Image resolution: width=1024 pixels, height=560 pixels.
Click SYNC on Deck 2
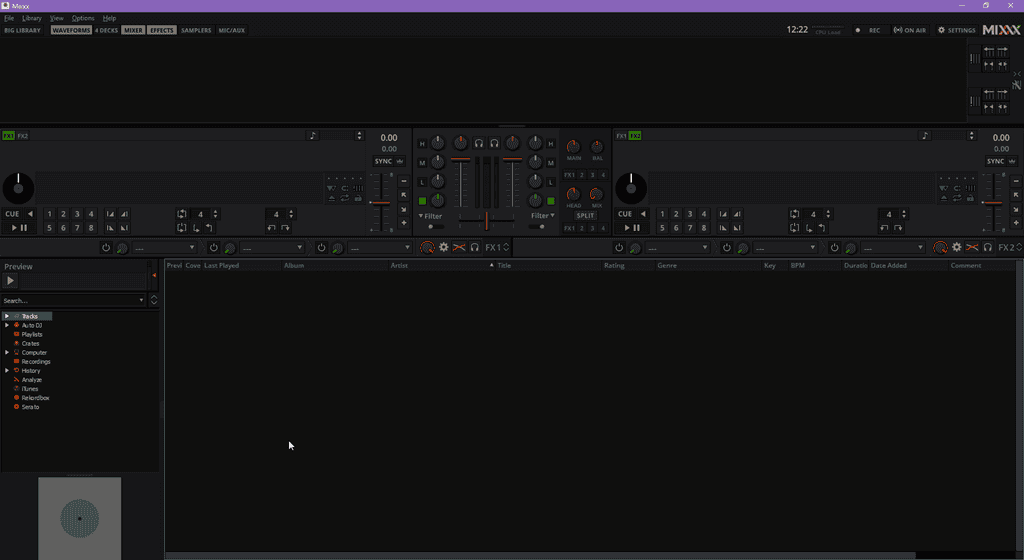pyautogui.click(x=996, y=161)
